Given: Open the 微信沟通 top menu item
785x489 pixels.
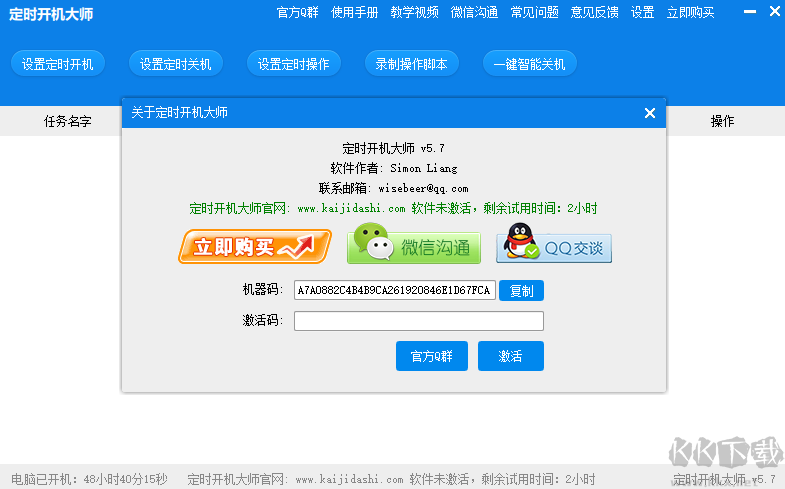Looking at the screenshot, I should tap(474, 13).
